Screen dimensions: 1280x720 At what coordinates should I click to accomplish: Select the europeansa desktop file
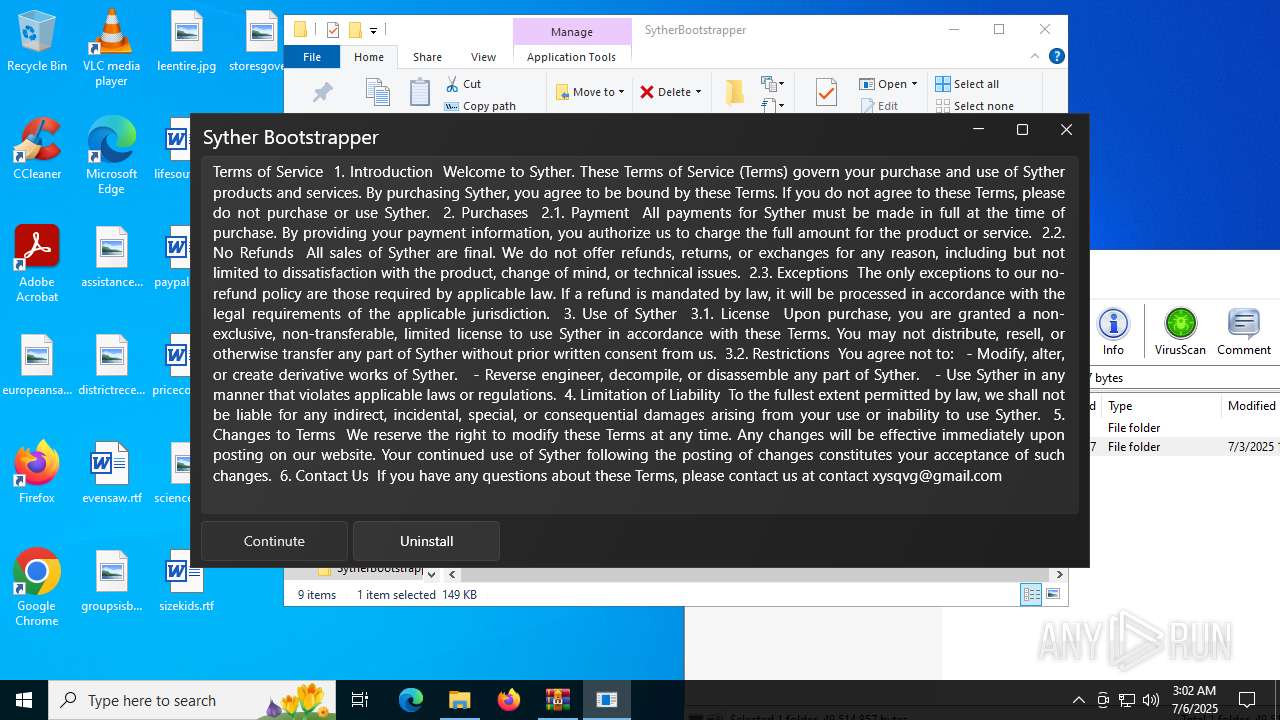click(37, 365)
